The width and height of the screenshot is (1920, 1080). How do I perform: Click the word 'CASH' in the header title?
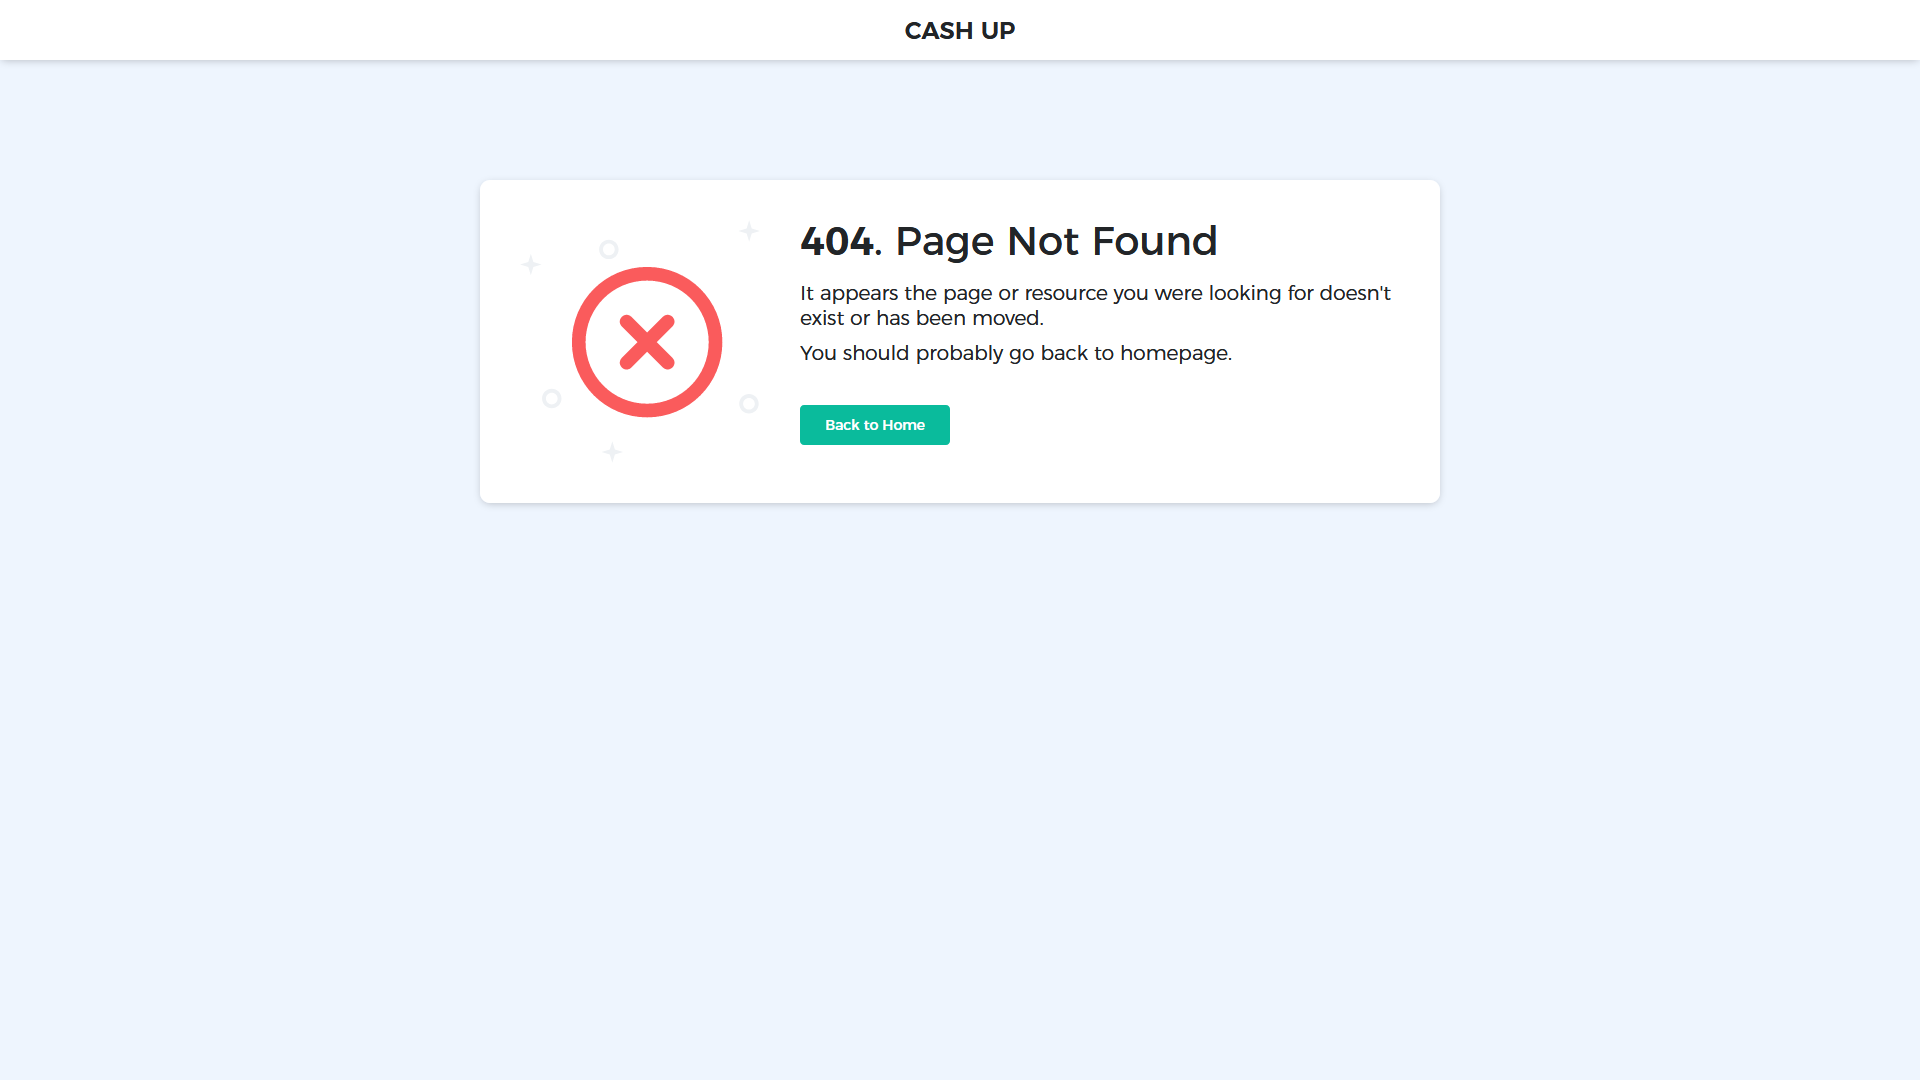(x=939, y=31)
